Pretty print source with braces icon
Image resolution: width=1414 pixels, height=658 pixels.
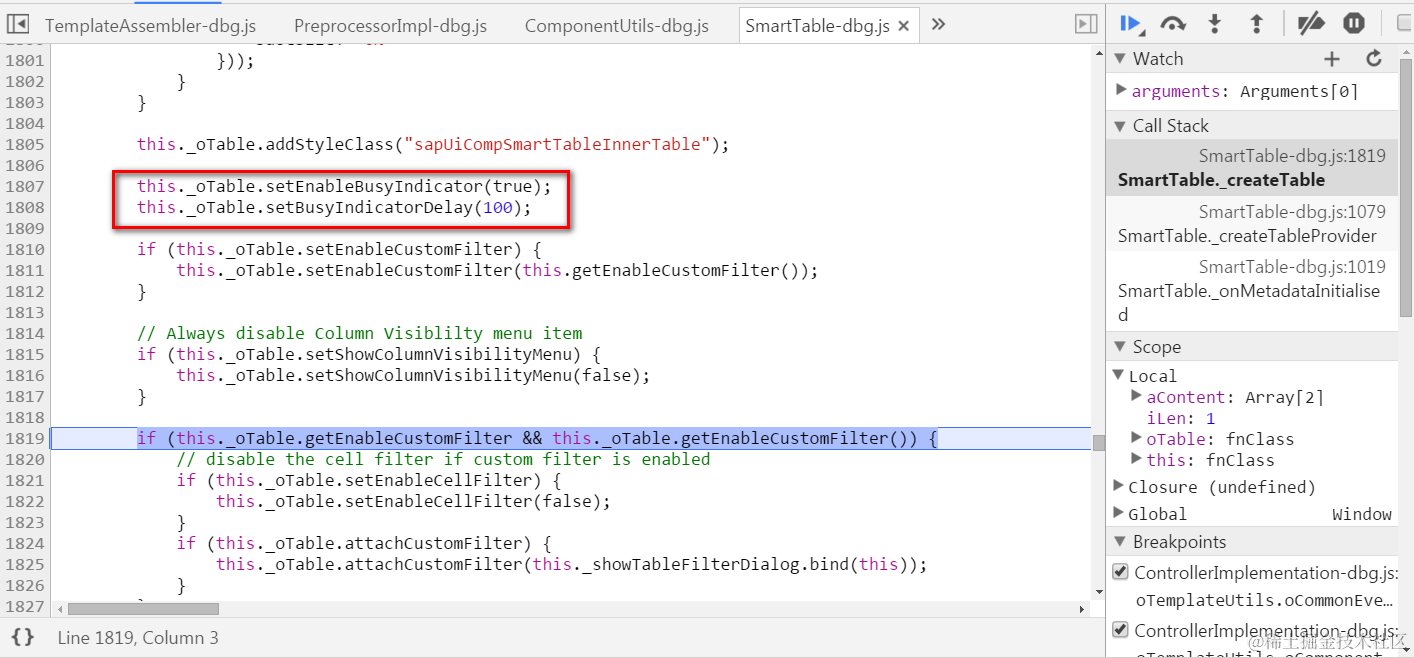(23, 637)
